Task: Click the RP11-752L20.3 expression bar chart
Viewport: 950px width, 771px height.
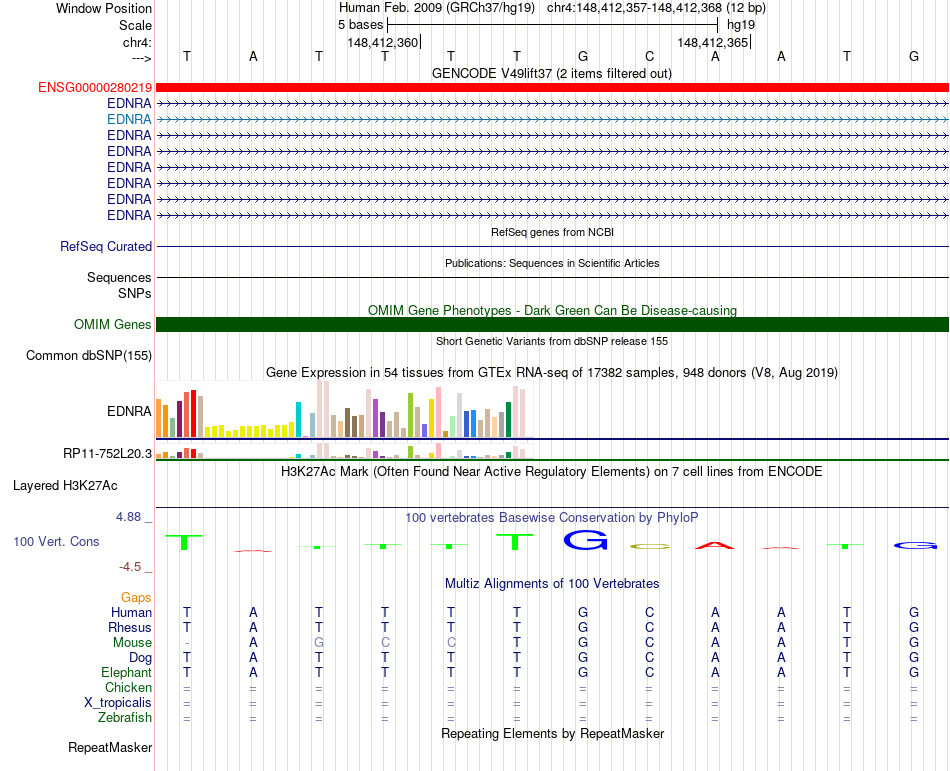Action: [x=344, y=451]
